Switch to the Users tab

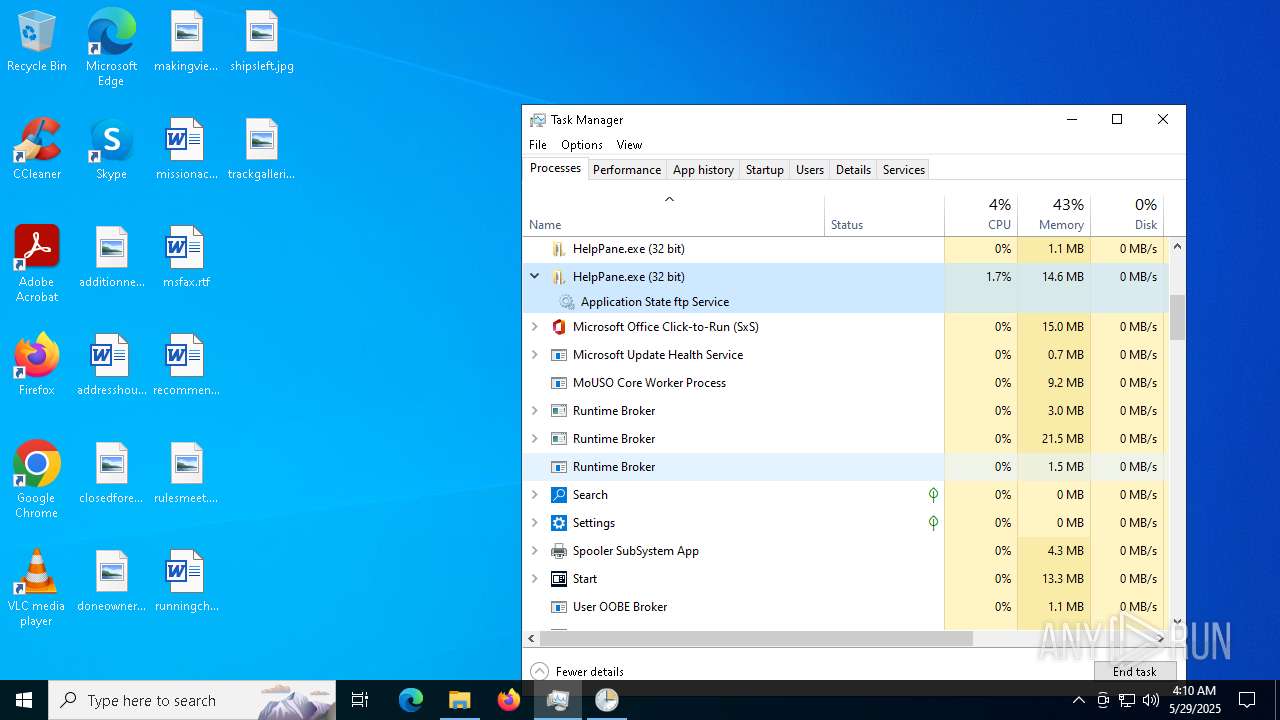pos(810,170)
